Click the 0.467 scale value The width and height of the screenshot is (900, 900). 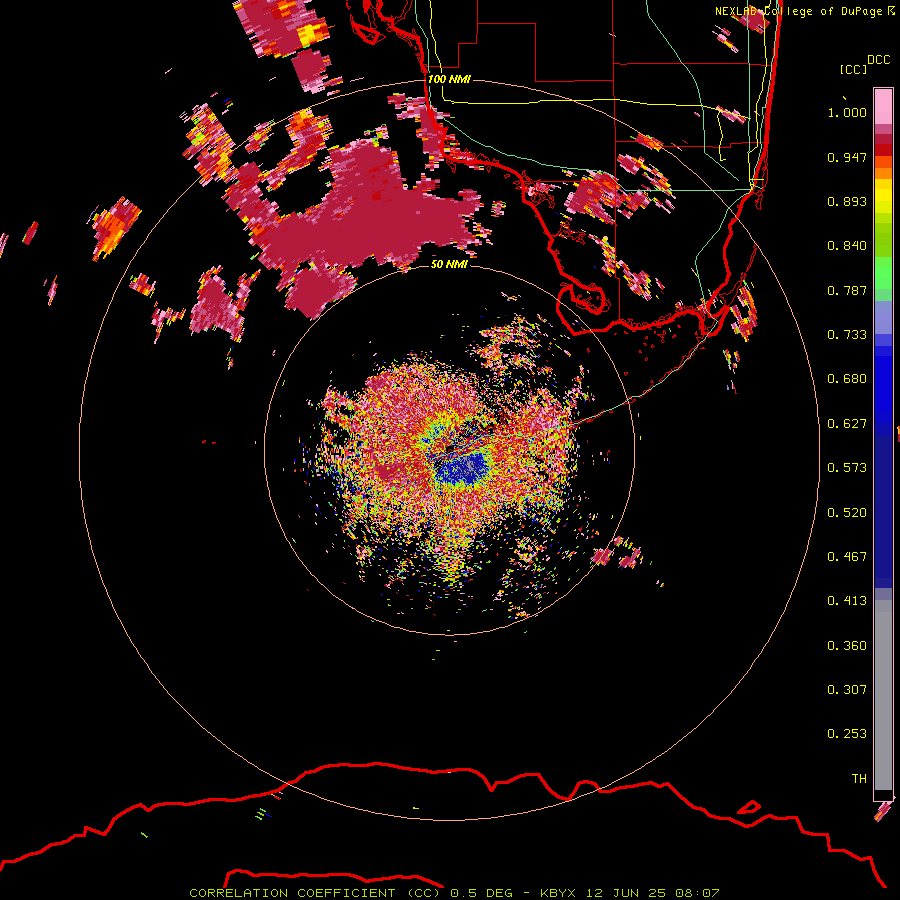847,557
